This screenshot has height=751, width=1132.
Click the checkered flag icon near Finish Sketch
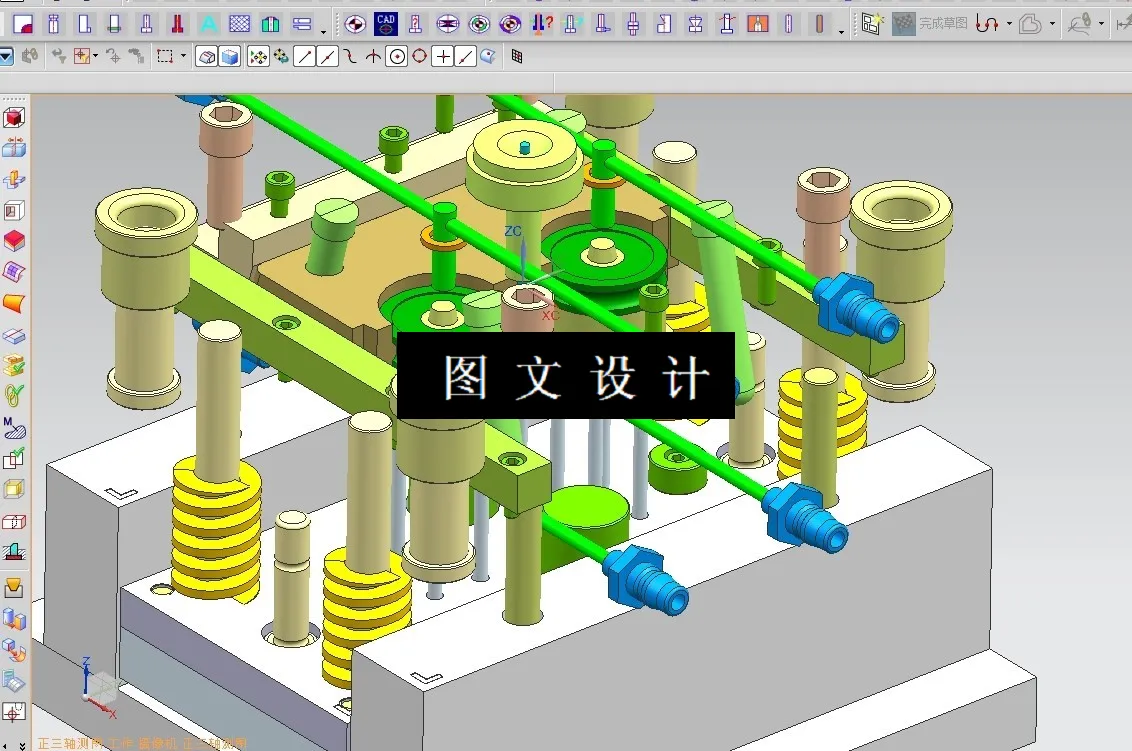click(903, 22)
